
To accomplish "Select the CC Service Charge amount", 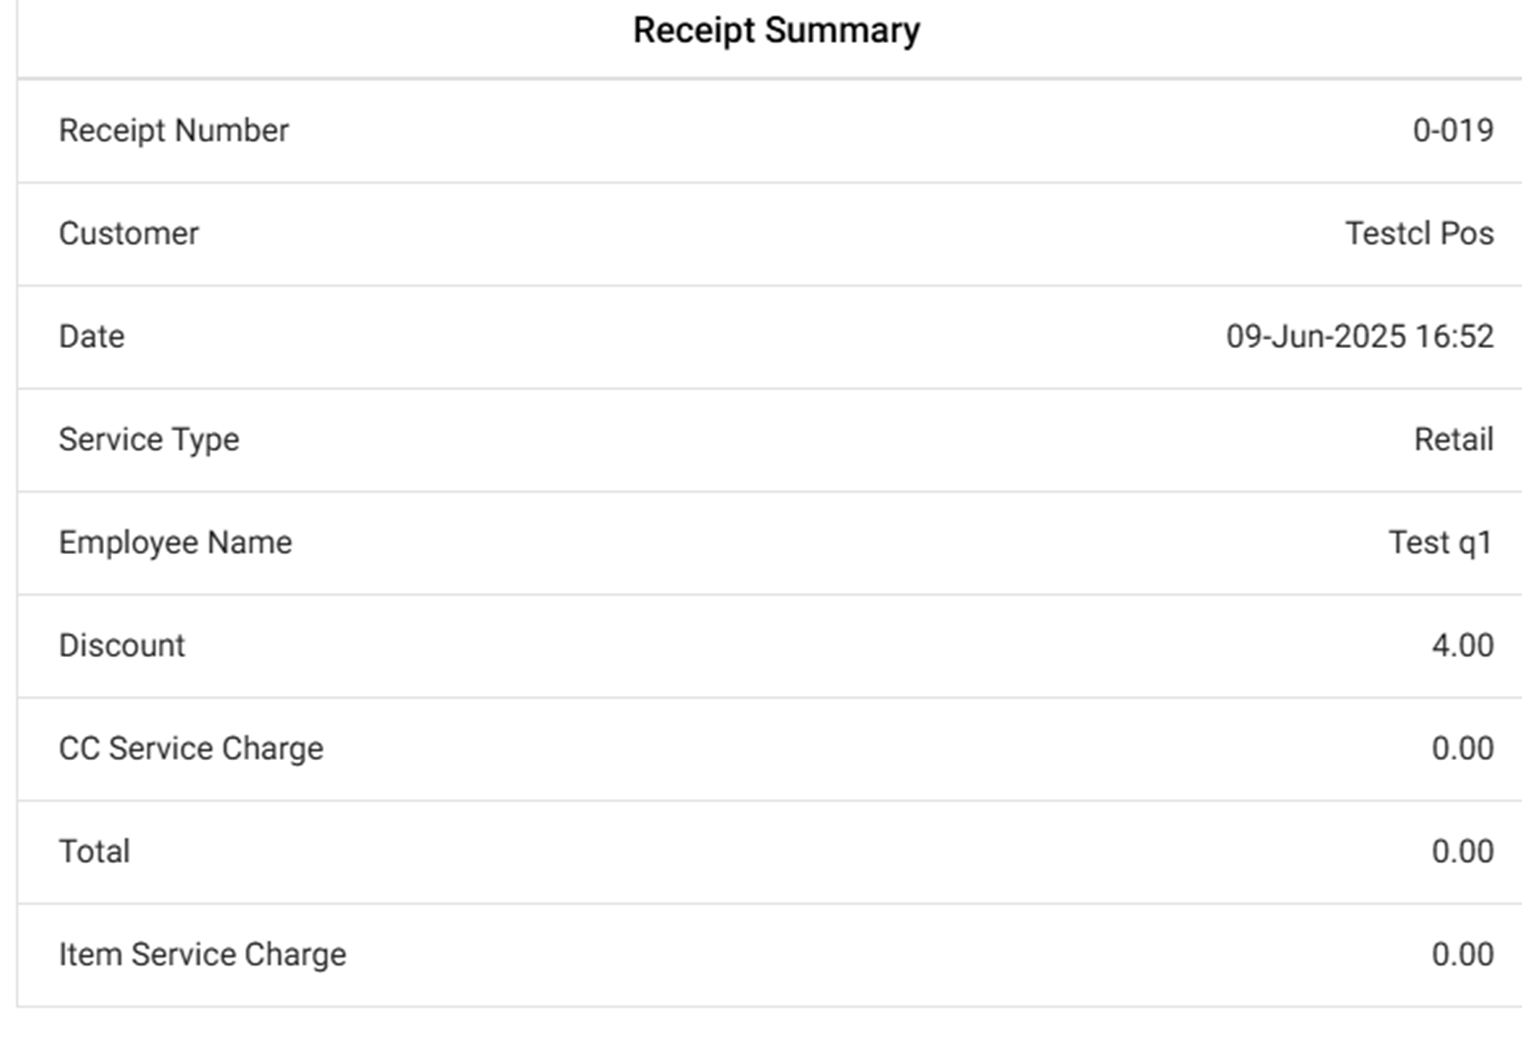I will tap(1462, 749).
